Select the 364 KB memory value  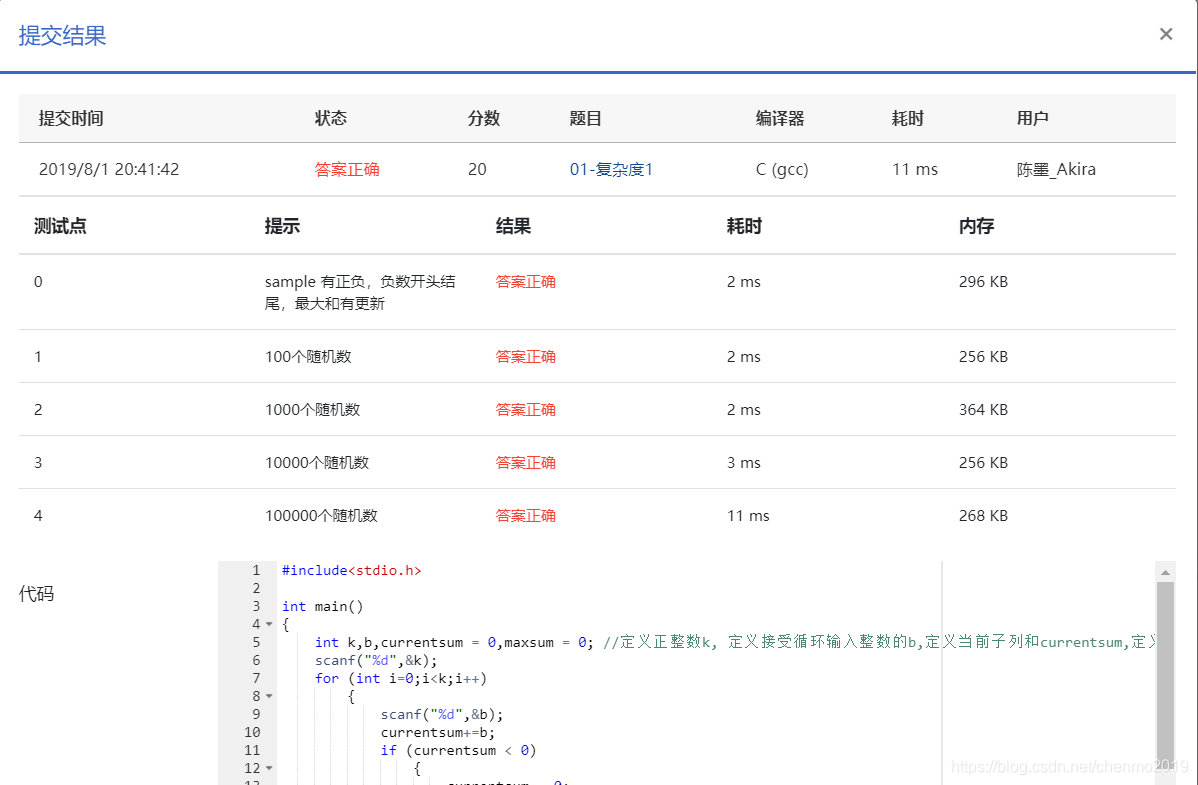(983, 410)
